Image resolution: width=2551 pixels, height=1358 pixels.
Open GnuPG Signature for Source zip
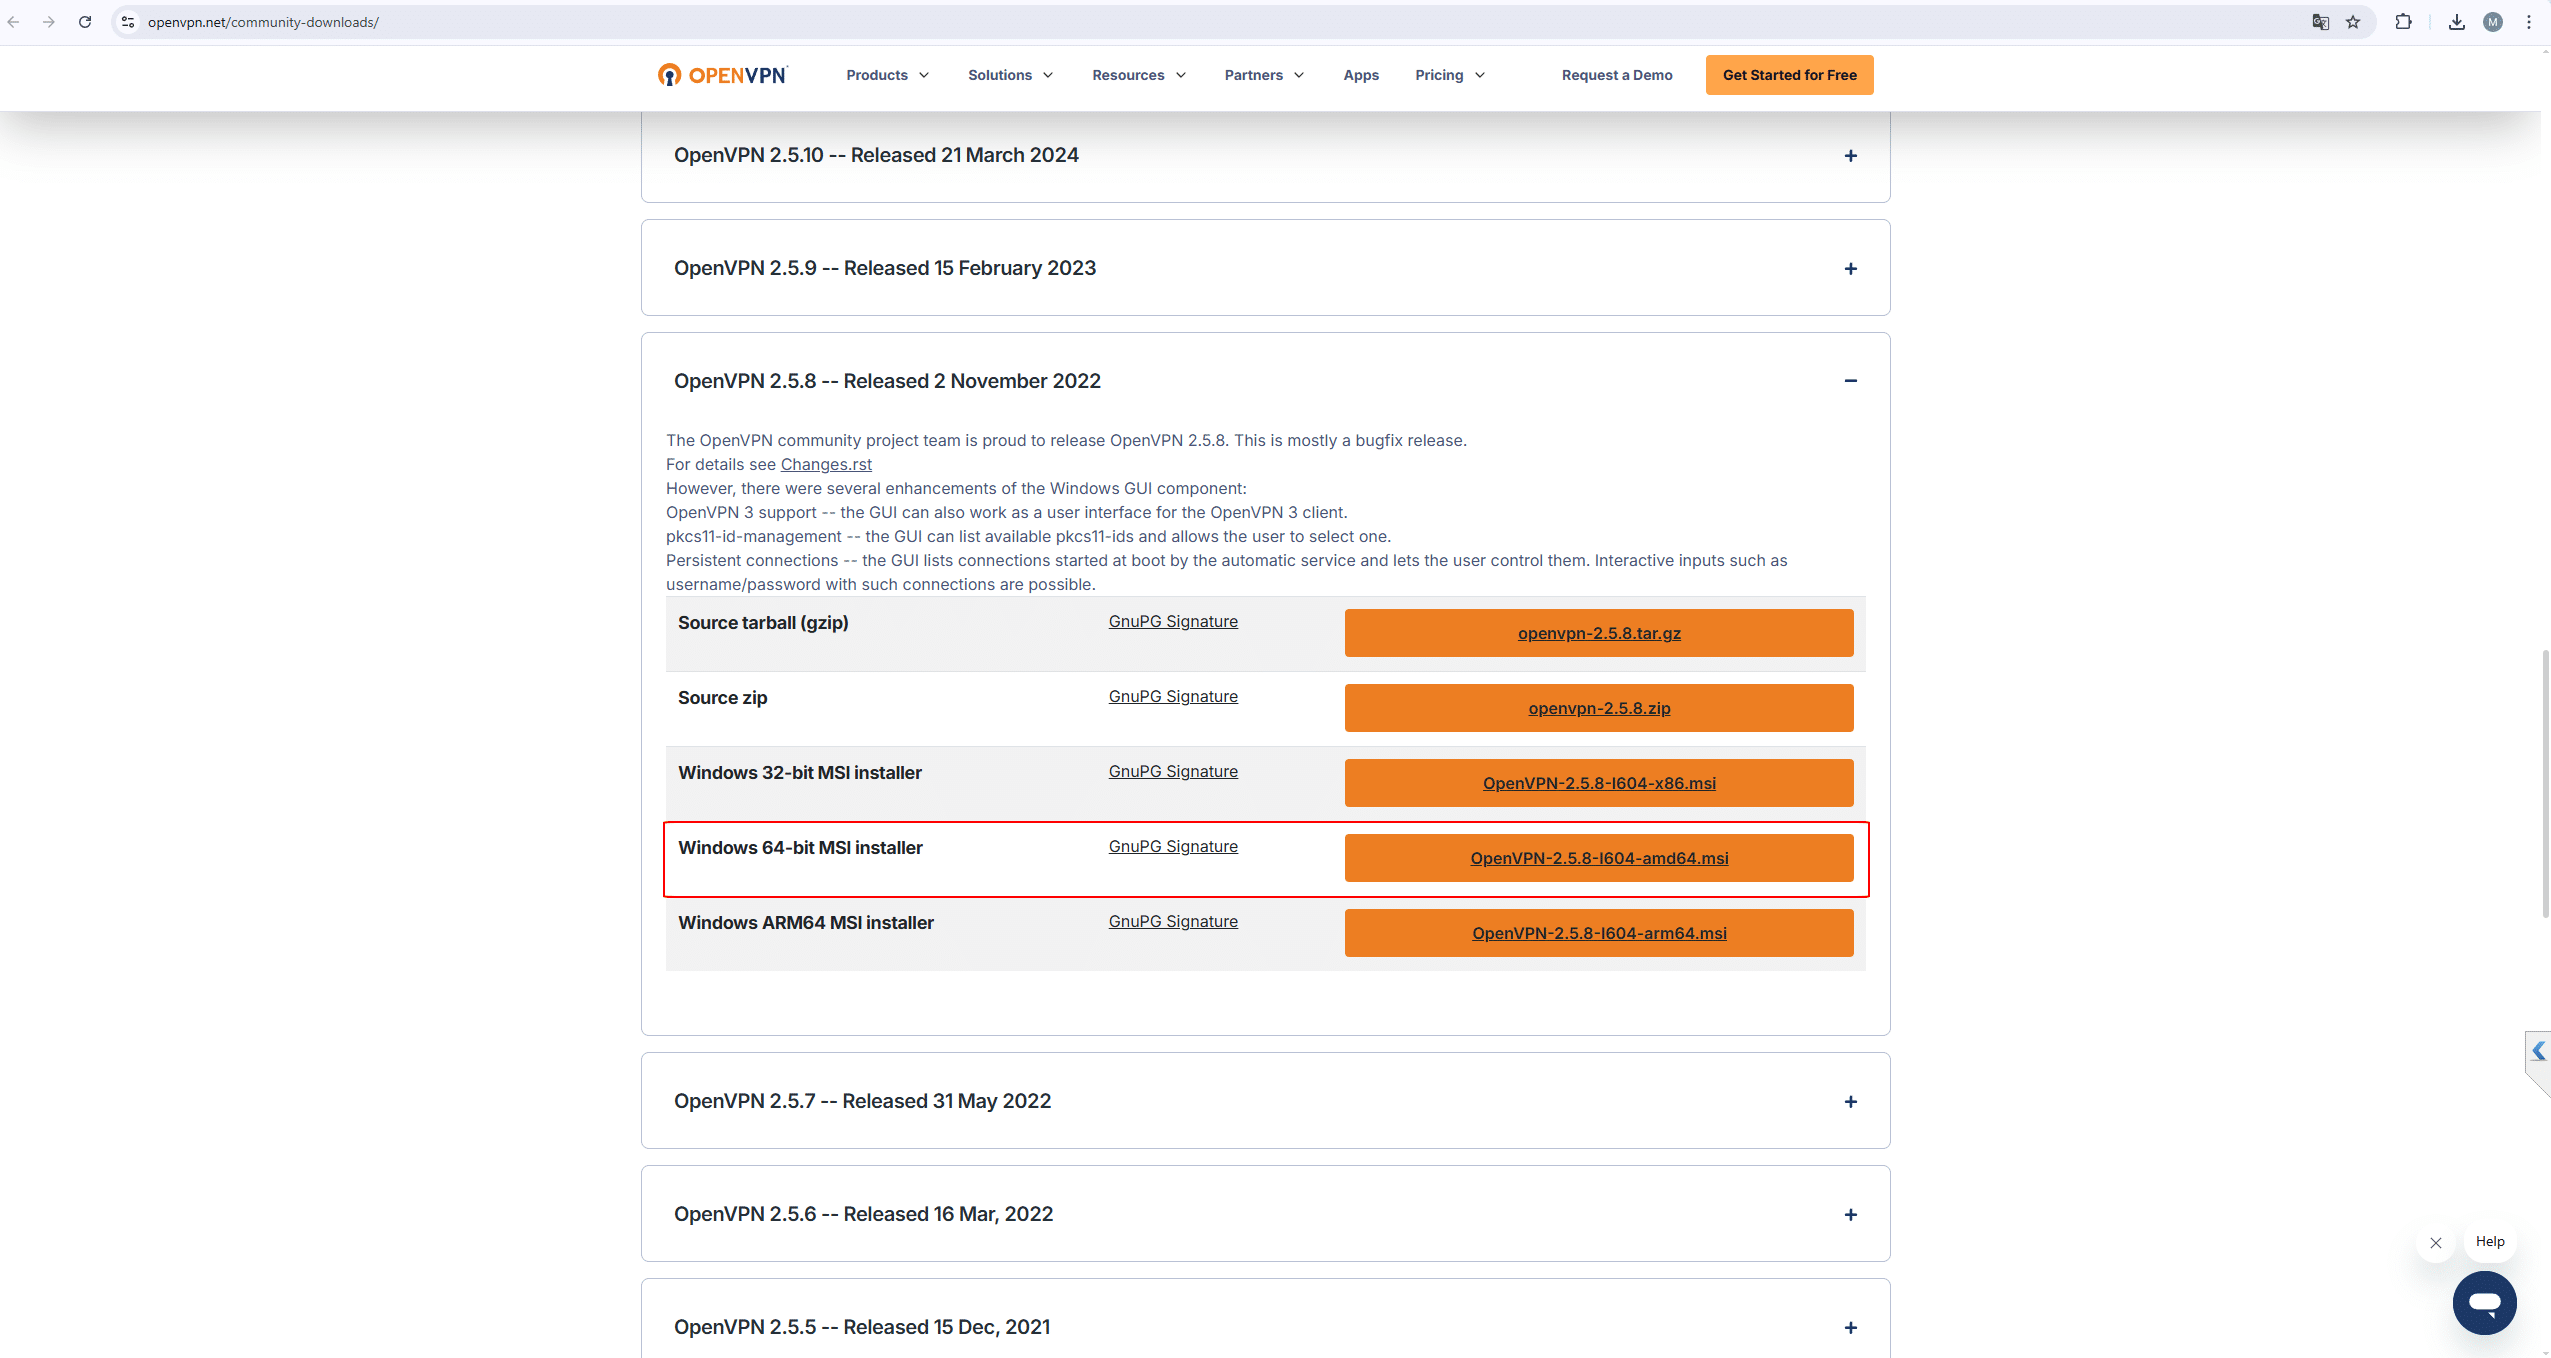(1173, 696)
